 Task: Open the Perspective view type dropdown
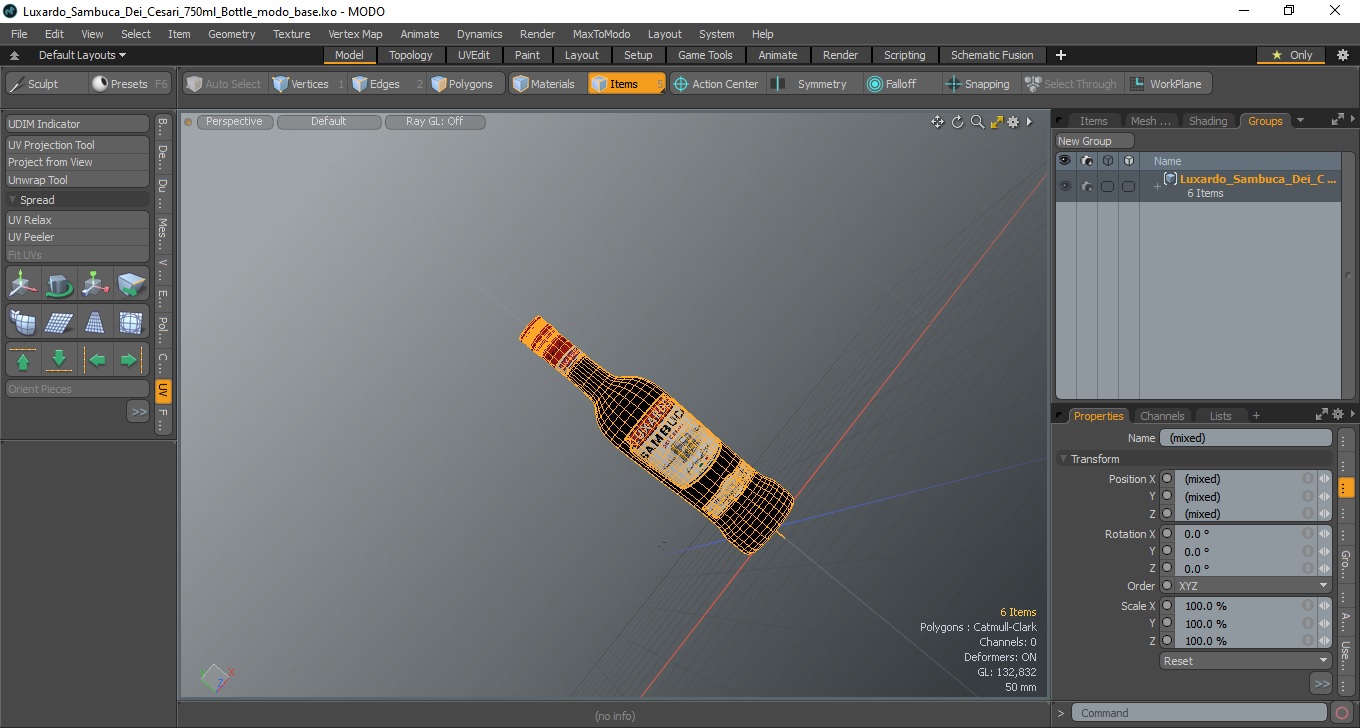pos(234,122)
